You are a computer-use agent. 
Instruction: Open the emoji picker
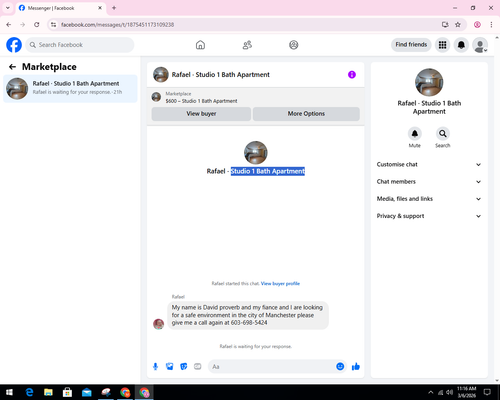click(x=340, y=367)
